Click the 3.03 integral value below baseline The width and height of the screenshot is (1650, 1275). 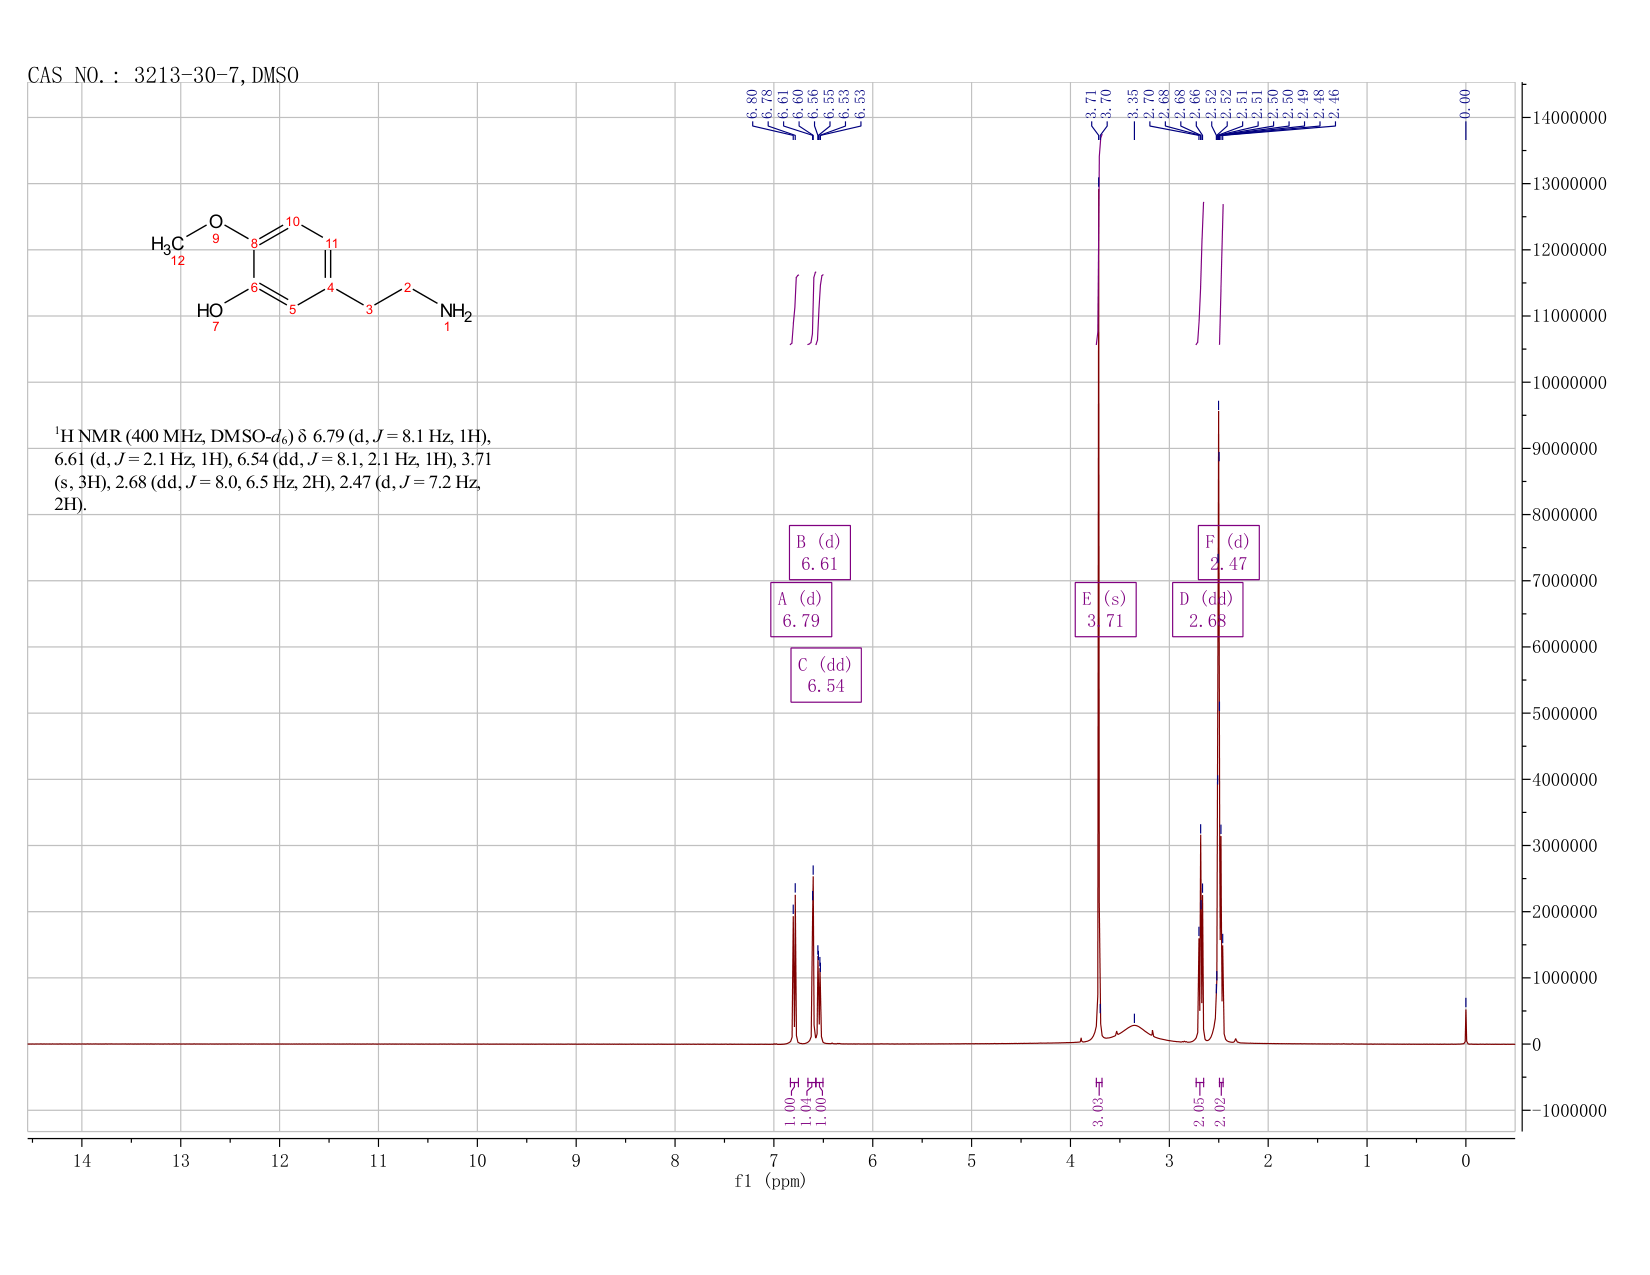[1098, 1111]
